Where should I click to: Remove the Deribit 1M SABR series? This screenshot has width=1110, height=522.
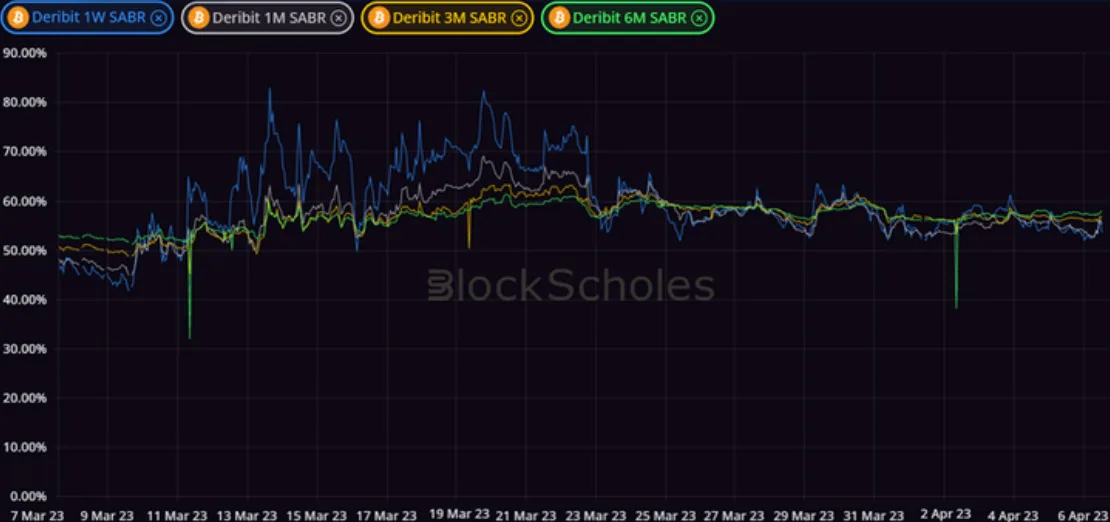point(339,18)
